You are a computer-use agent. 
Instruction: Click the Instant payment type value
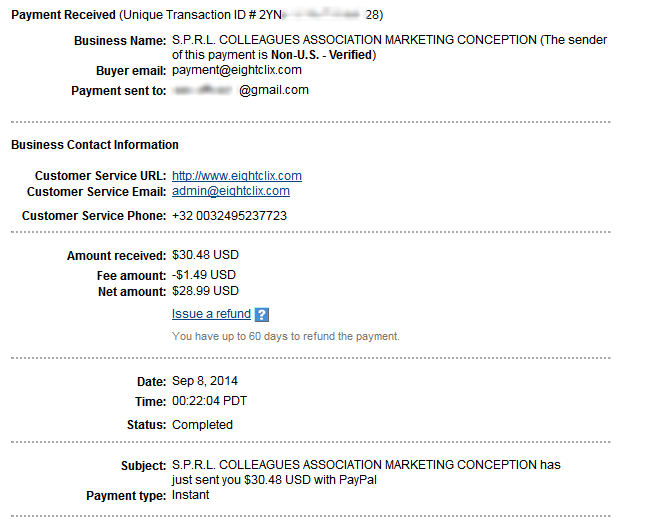[193, 495]
